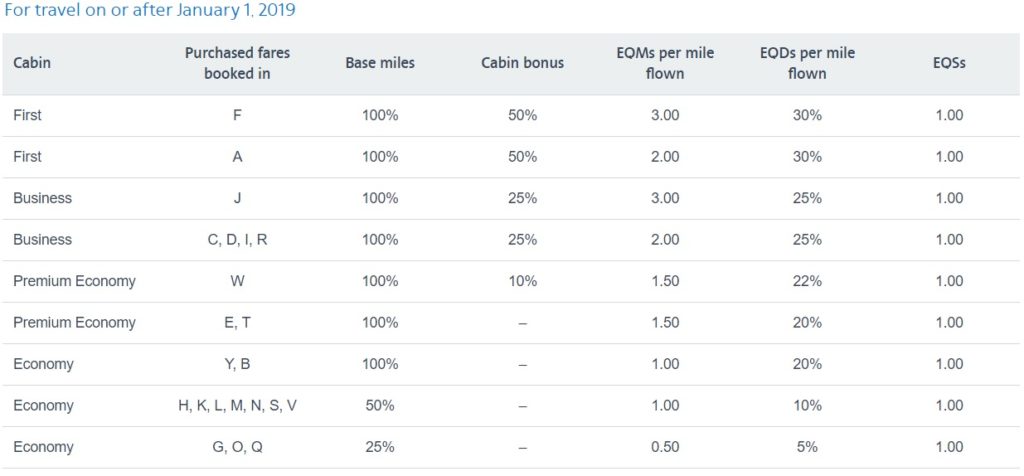
Task: Click the 'C, D, I, R' fare class cell
Action: pos(237,240)
